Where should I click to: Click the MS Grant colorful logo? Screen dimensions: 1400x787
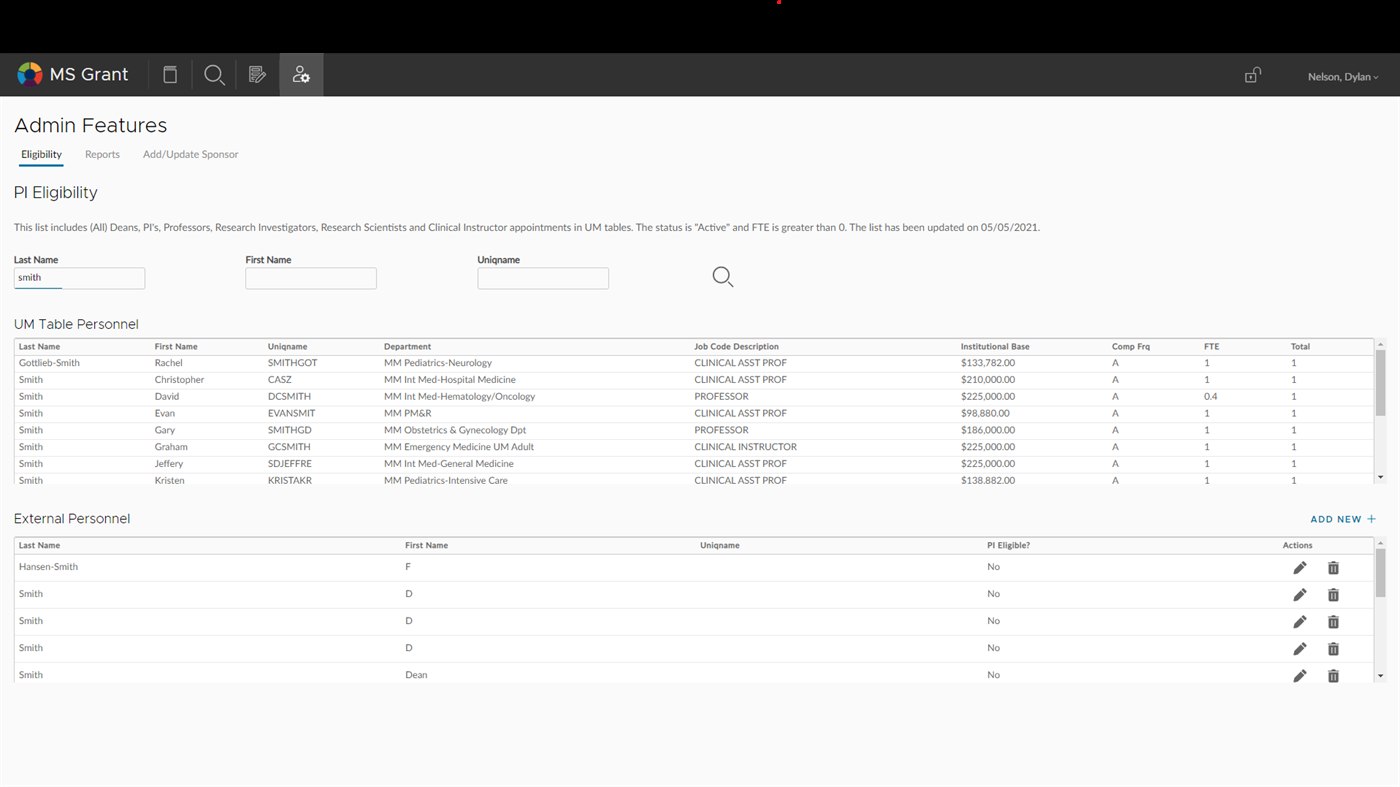coord(30,74)
